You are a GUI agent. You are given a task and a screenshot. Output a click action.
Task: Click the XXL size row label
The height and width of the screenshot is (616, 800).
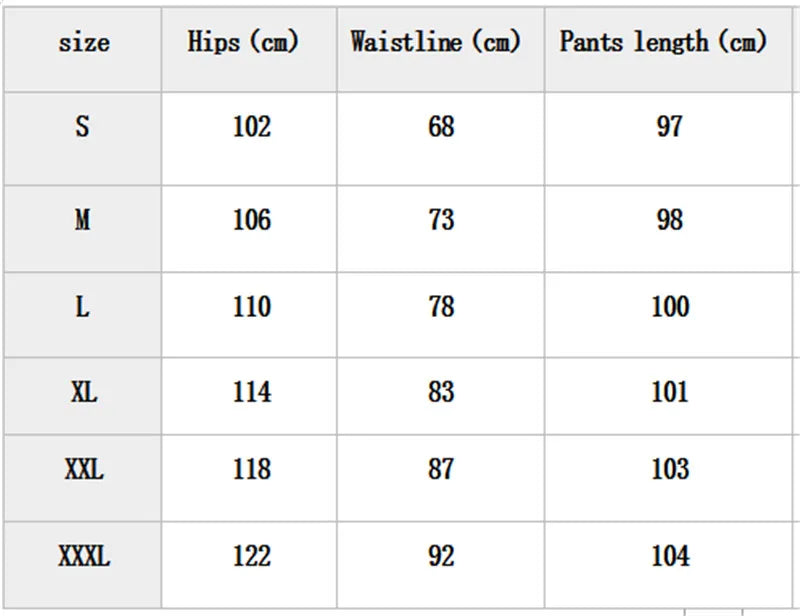83,469
